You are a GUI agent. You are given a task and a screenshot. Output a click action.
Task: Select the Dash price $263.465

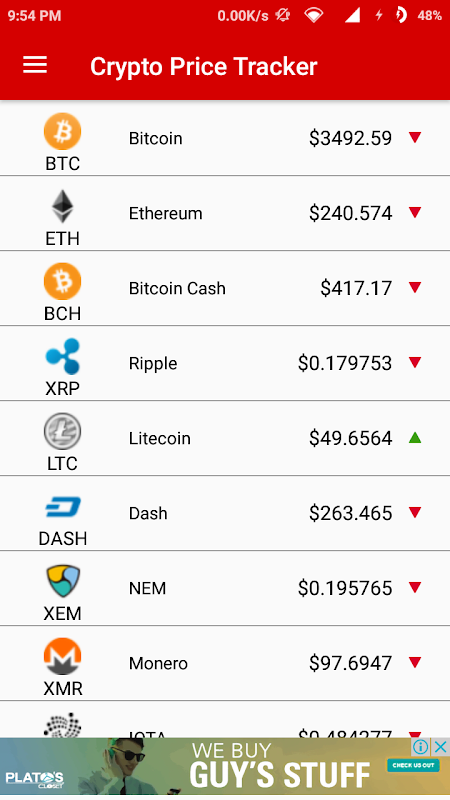point(351,513)
